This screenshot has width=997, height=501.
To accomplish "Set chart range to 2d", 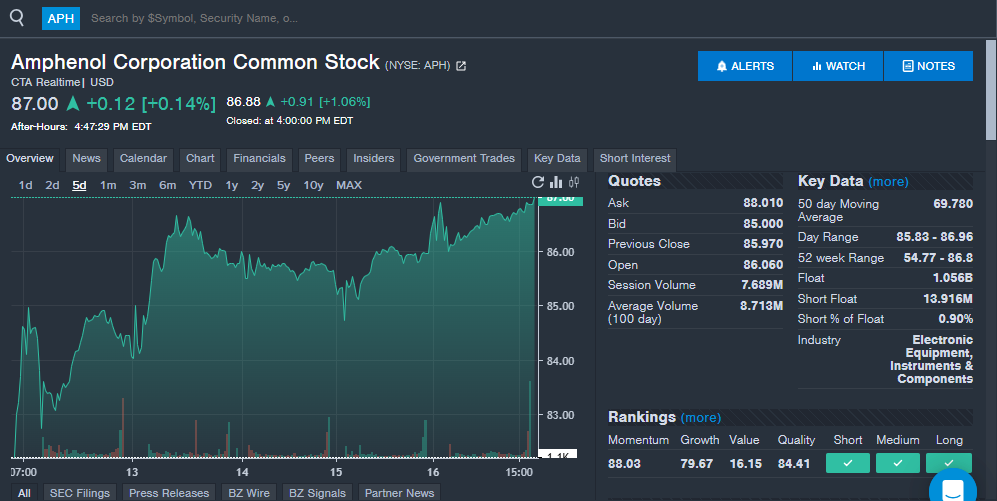I will point(52,185).
